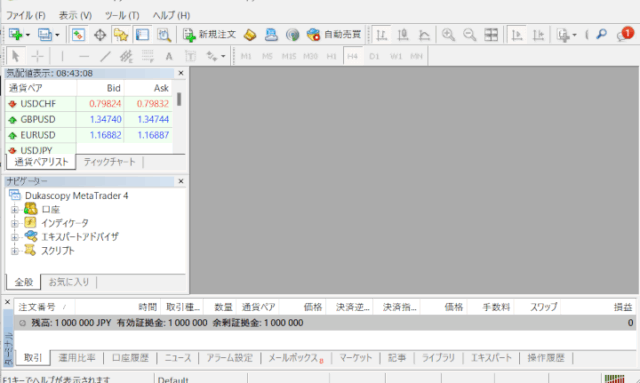Open the Profiles dropdown arrow
This screenshot has height=383, width=640.
(57, 35)
